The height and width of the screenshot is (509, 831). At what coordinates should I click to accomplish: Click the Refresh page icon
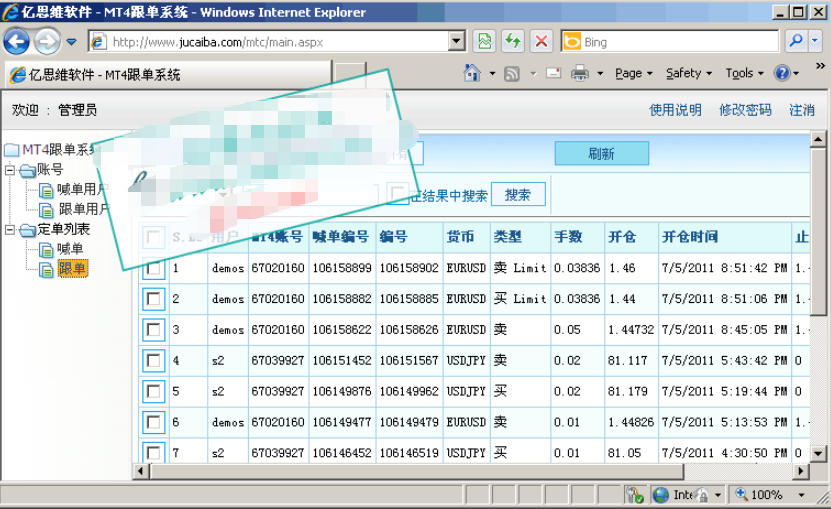pos(513,42)
